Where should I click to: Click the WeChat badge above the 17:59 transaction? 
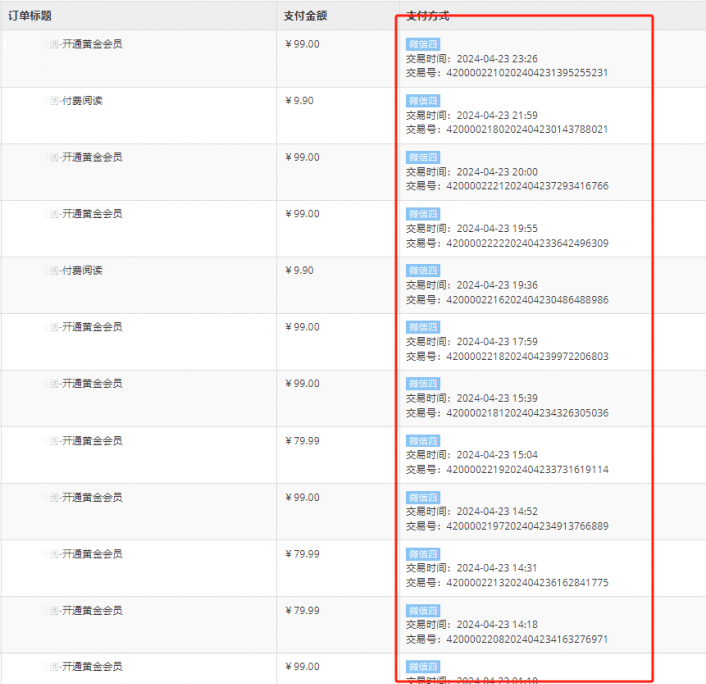tap(422, 327)
